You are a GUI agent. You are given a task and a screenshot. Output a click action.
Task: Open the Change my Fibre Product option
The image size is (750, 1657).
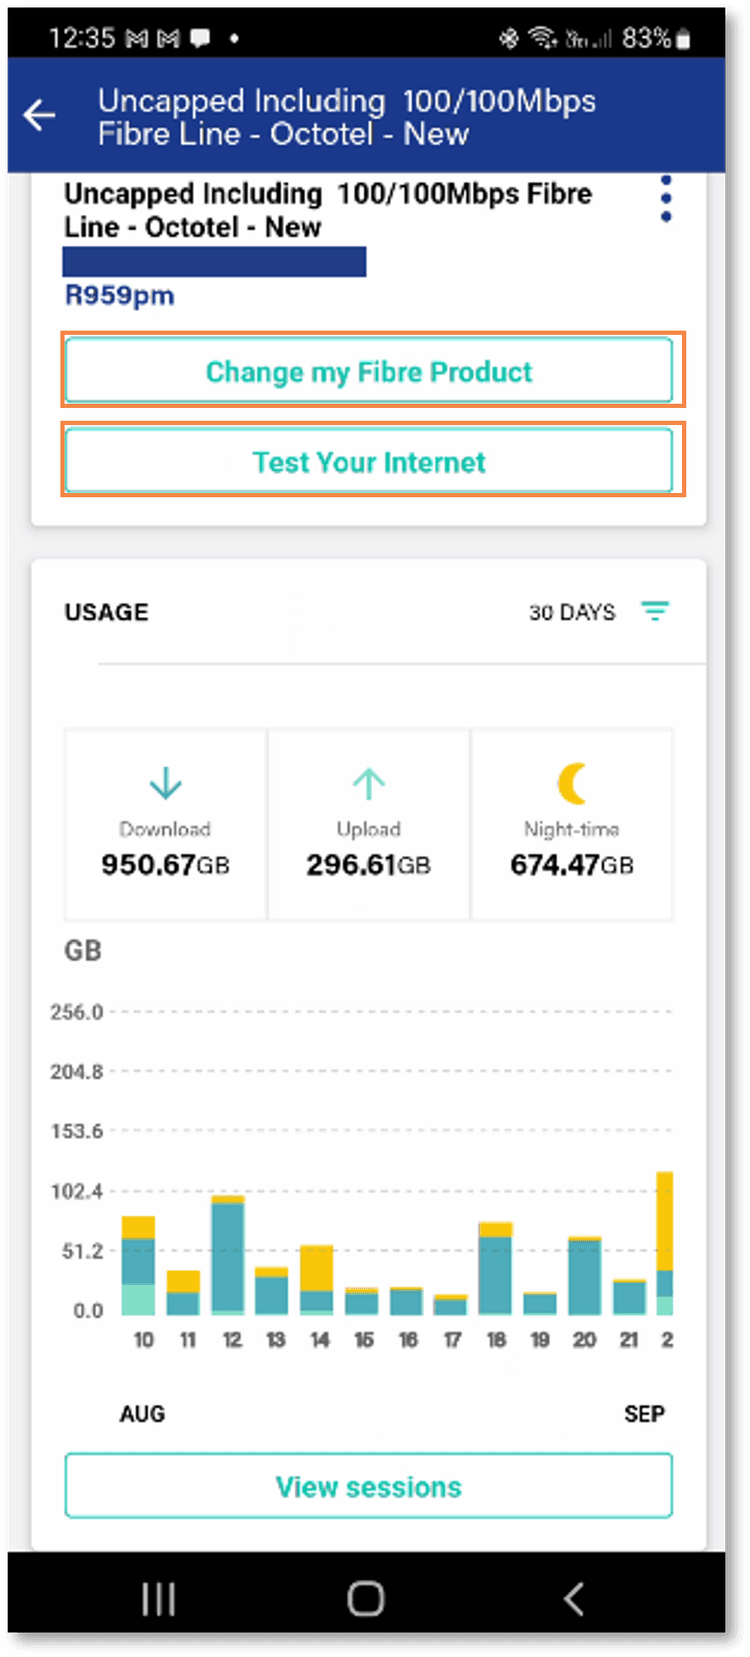coord(368,371)
